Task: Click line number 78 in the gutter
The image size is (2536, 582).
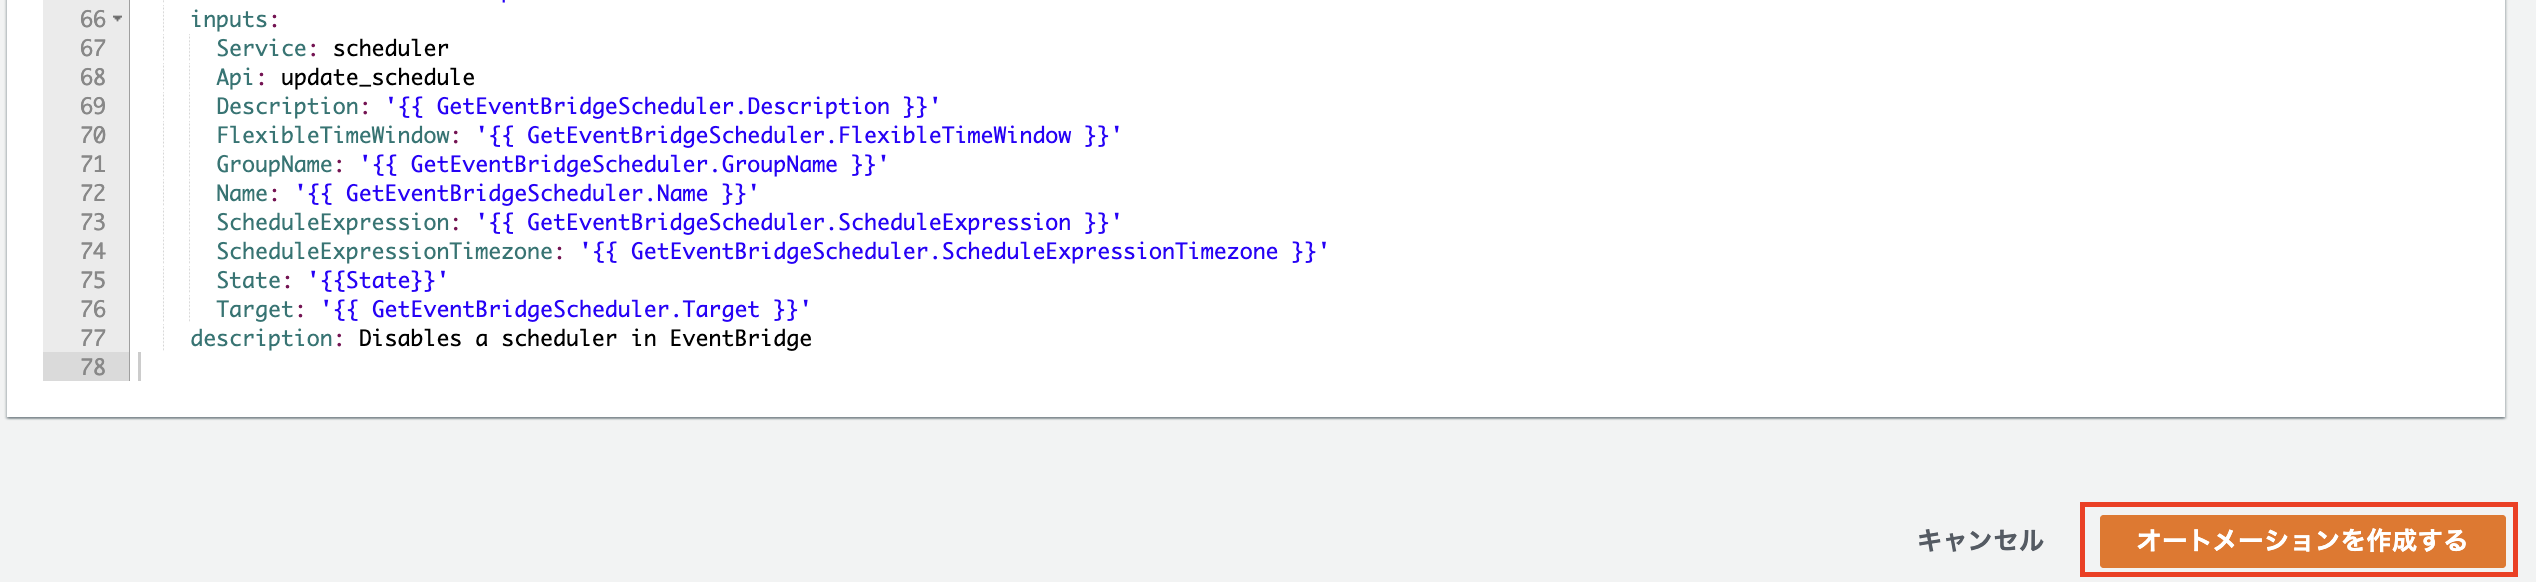Action: (91, 367)
